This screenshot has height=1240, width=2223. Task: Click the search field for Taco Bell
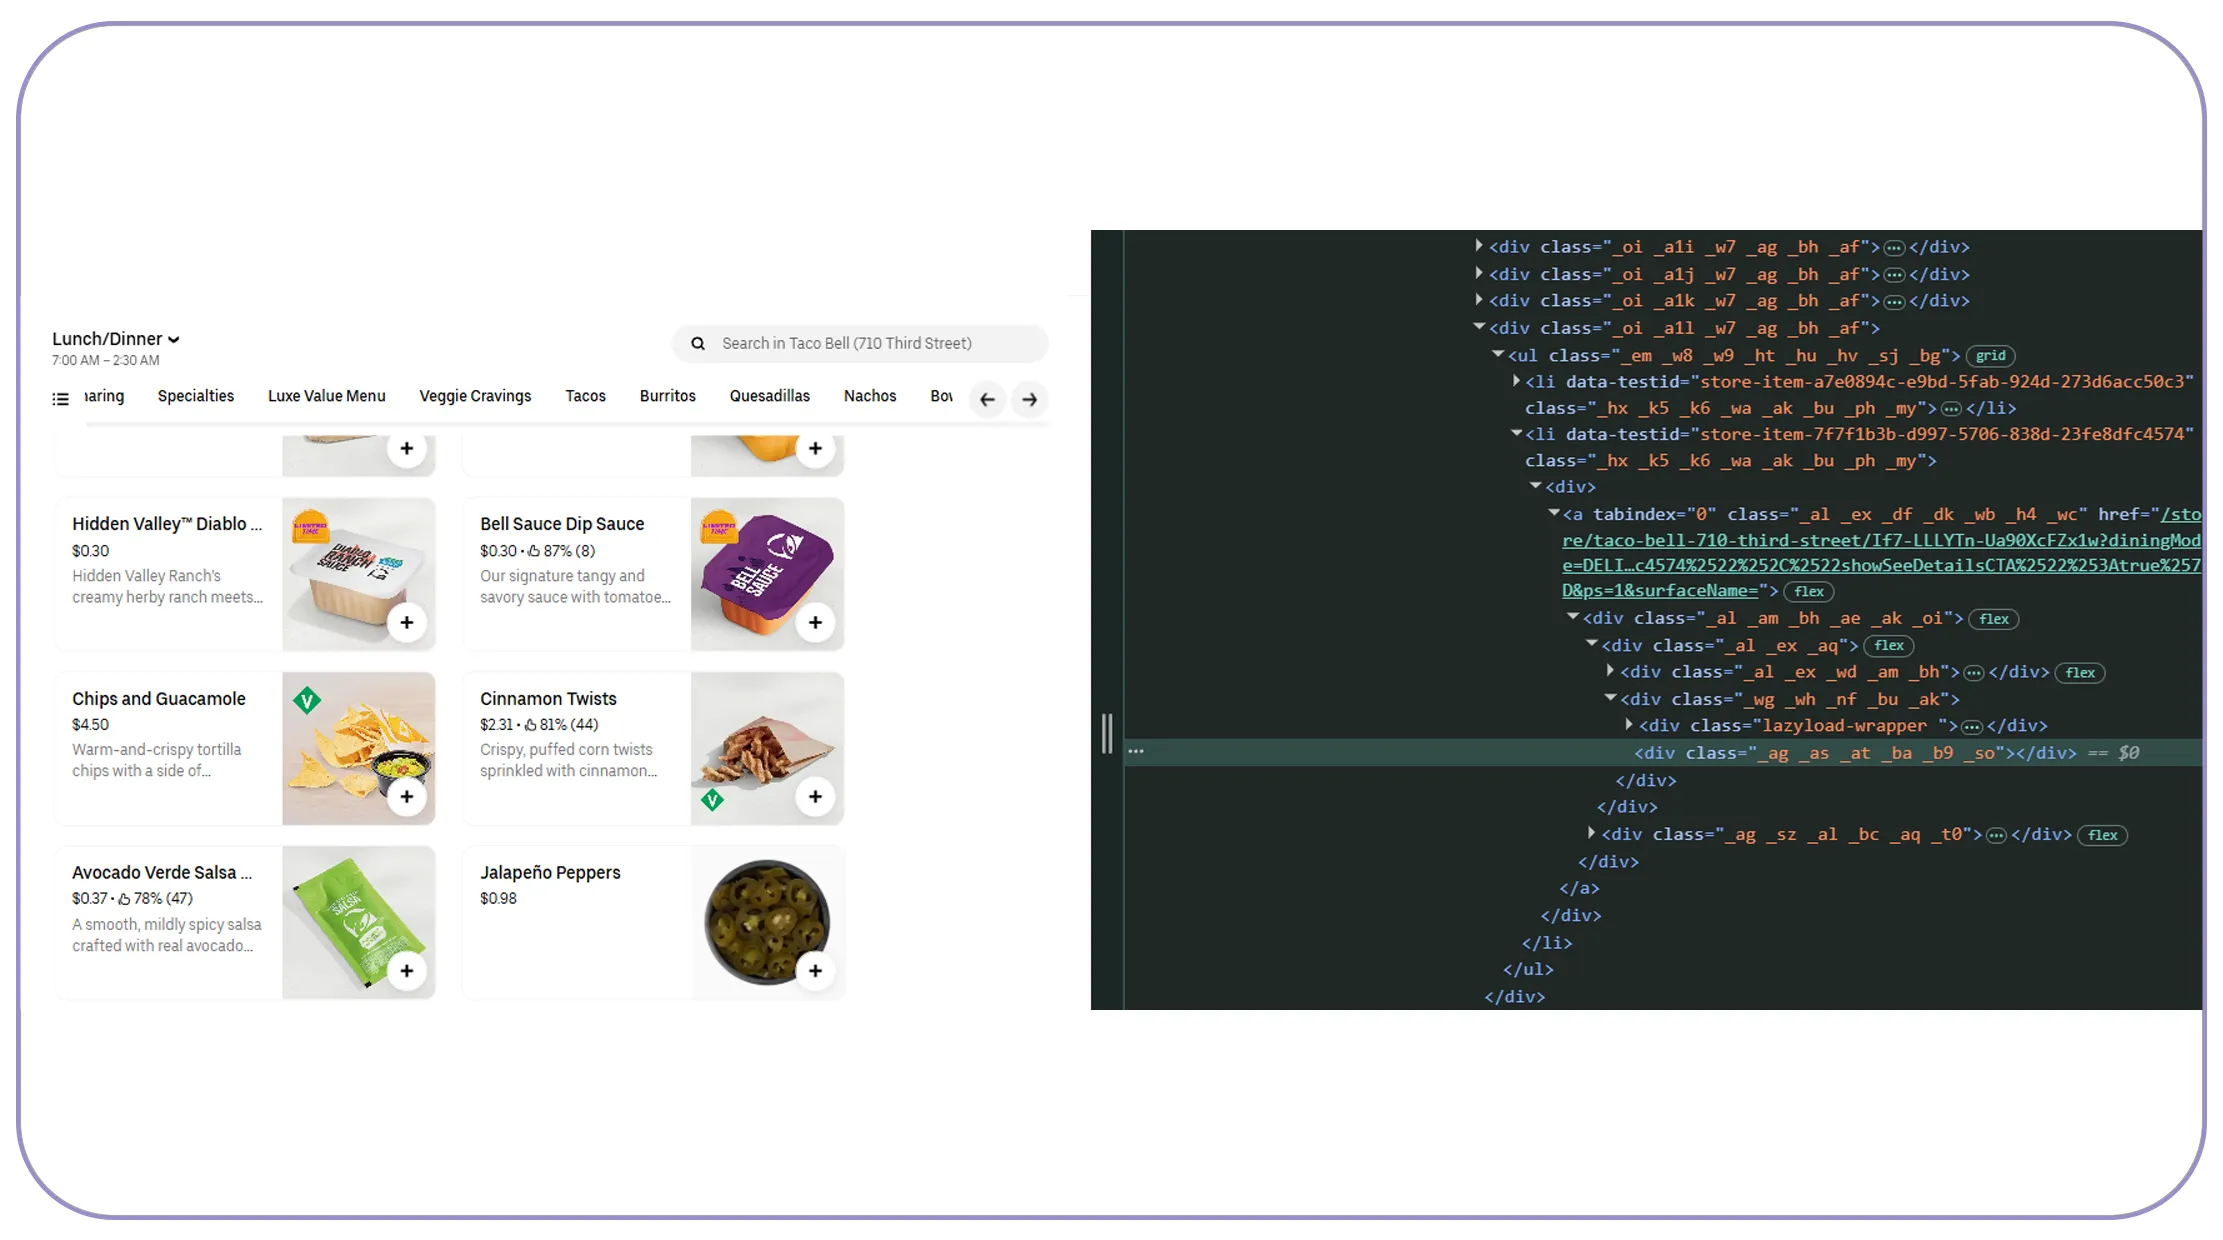coord(860,343)
